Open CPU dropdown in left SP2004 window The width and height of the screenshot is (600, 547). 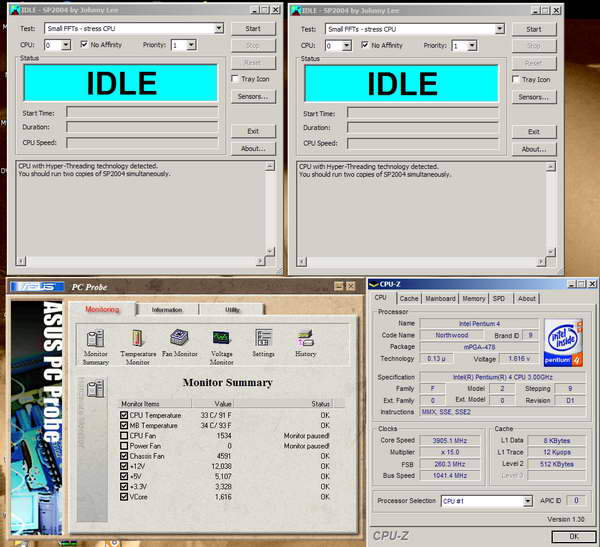(x=65, y=45)
